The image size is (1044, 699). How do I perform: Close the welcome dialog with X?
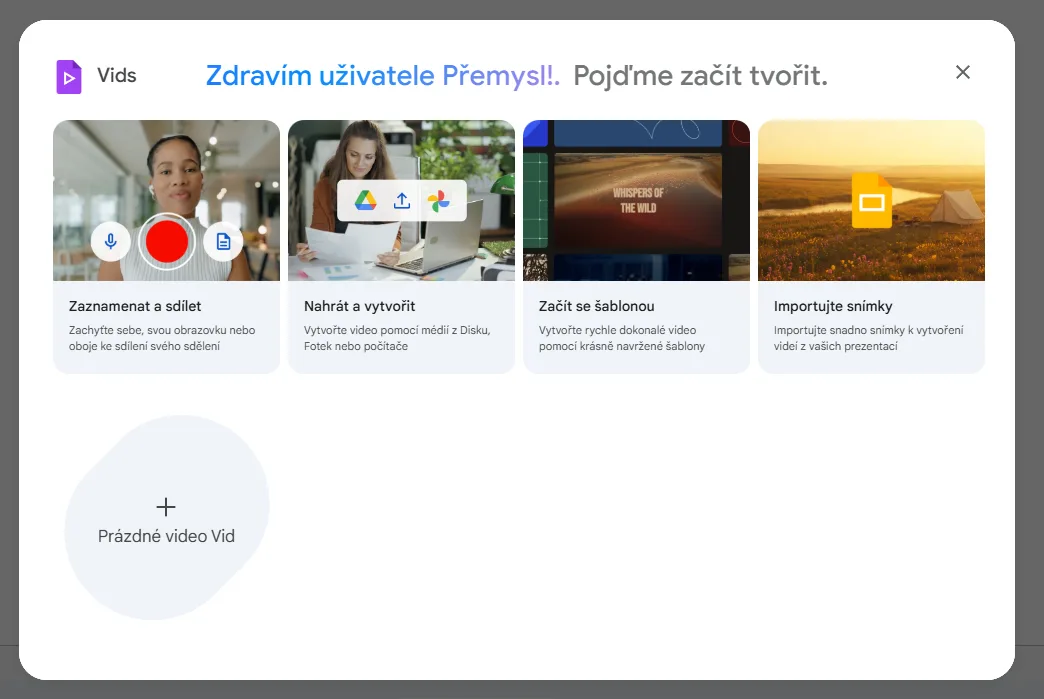pyautogui.click(x=962, y=72)
